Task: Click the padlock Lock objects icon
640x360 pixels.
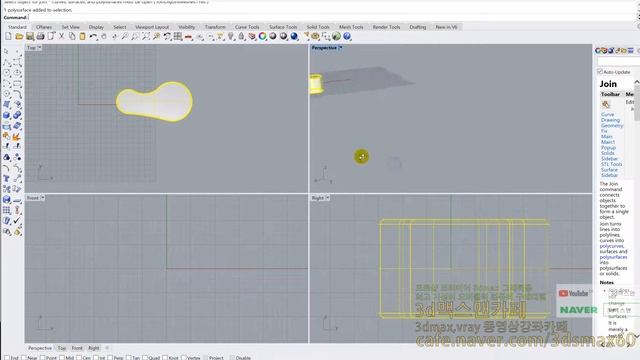Action: (x=242, y=36)
